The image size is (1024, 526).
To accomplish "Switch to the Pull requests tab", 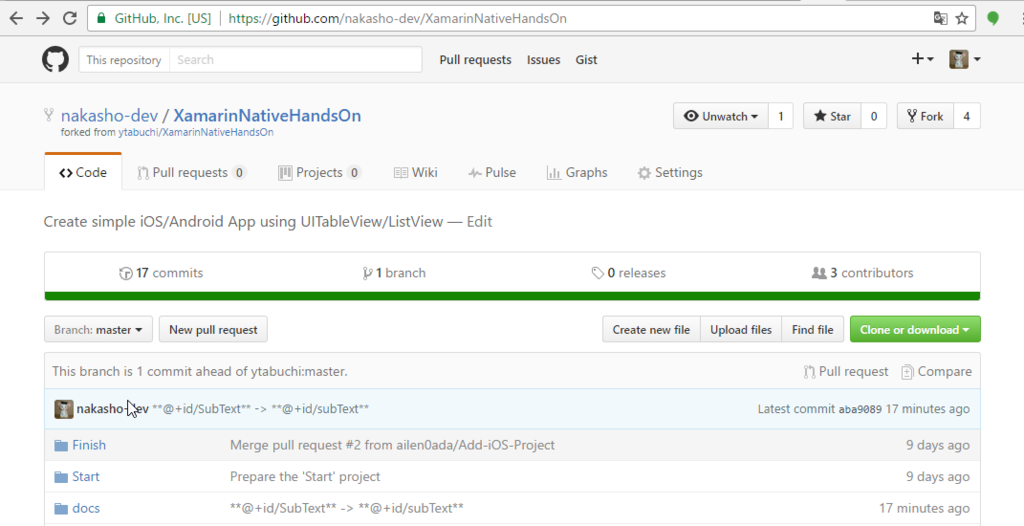I will (191, 173).
